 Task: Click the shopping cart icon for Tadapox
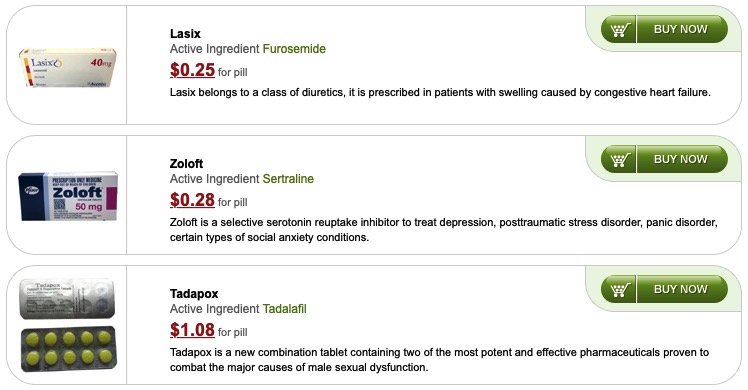tap(618, 289)
